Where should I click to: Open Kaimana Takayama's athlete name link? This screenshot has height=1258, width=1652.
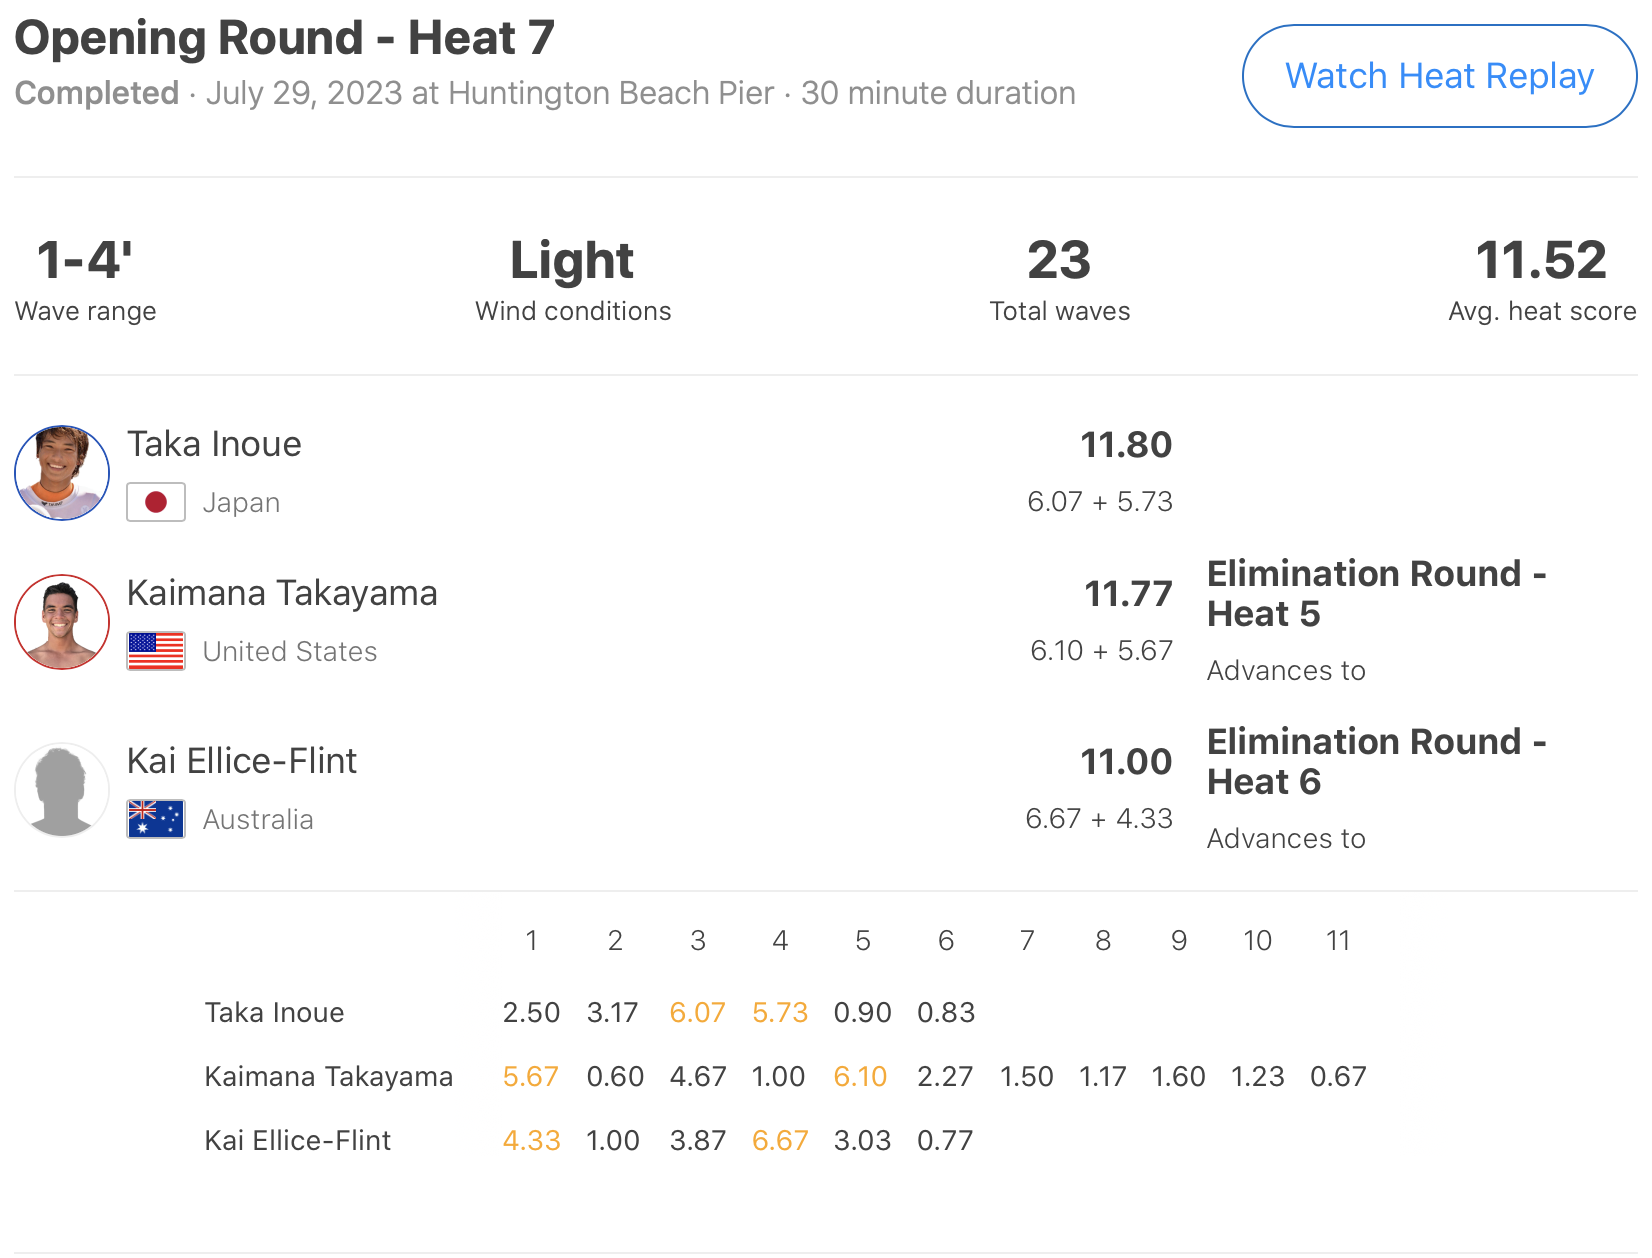282,593
